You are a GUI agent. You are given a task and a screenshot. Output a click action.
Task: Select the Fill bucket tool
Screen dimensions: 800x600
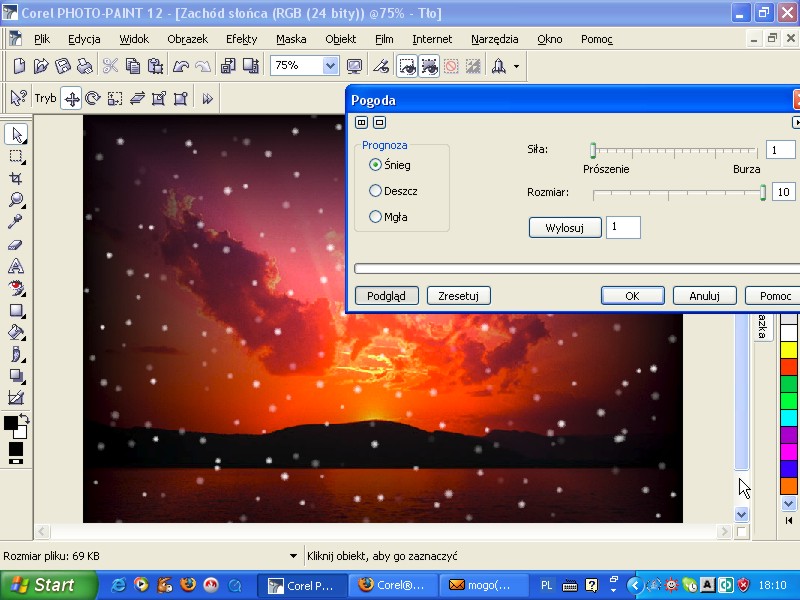pyautogui.click(x=15, y=332)
